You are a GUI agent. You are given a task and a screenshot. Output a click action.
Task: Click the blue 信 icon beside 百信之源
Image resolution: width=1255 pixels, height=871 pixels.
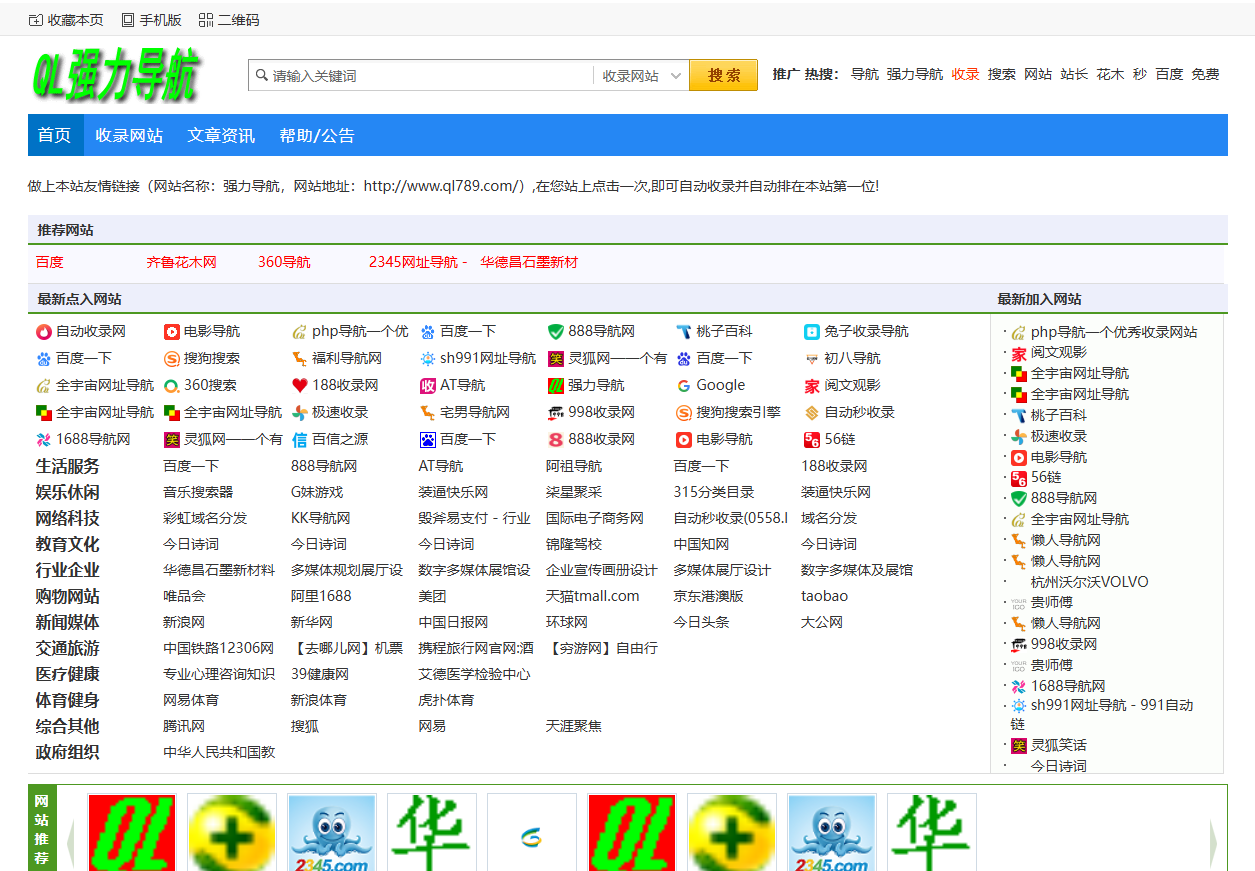click(x=300, y=440)
